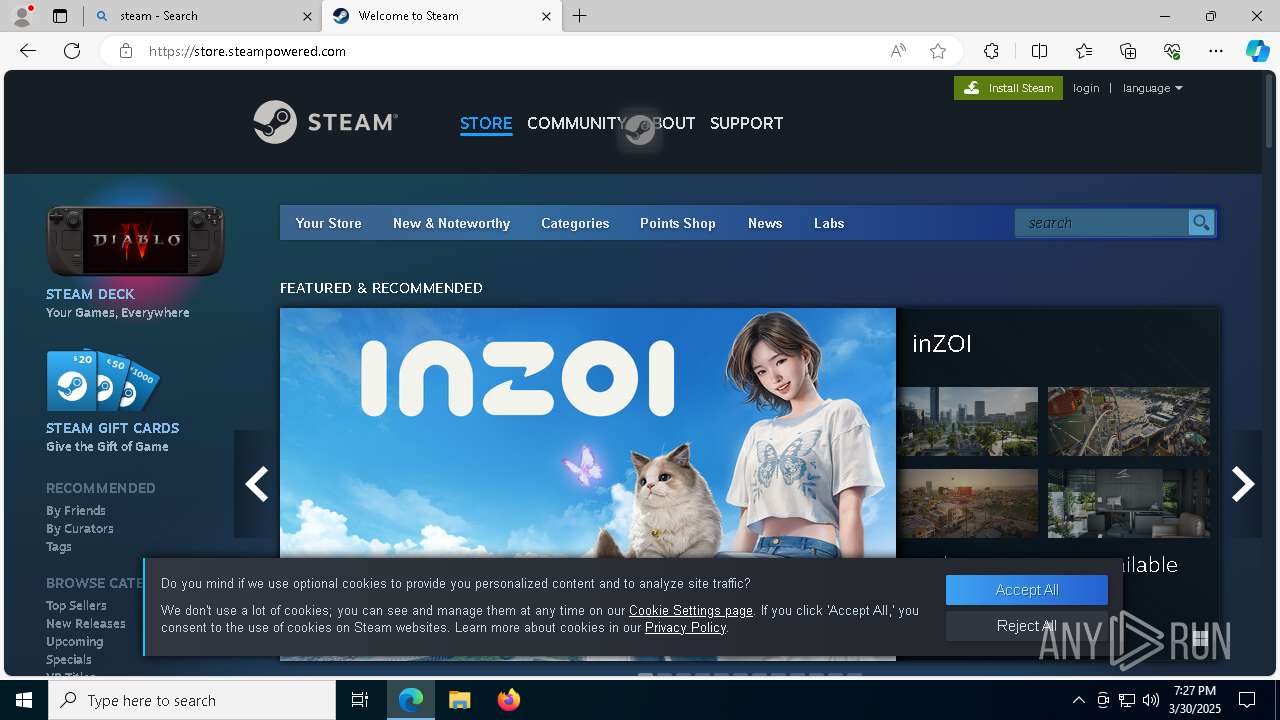
Task: Open Specials link in sidebar
Action: coord(69,659)
